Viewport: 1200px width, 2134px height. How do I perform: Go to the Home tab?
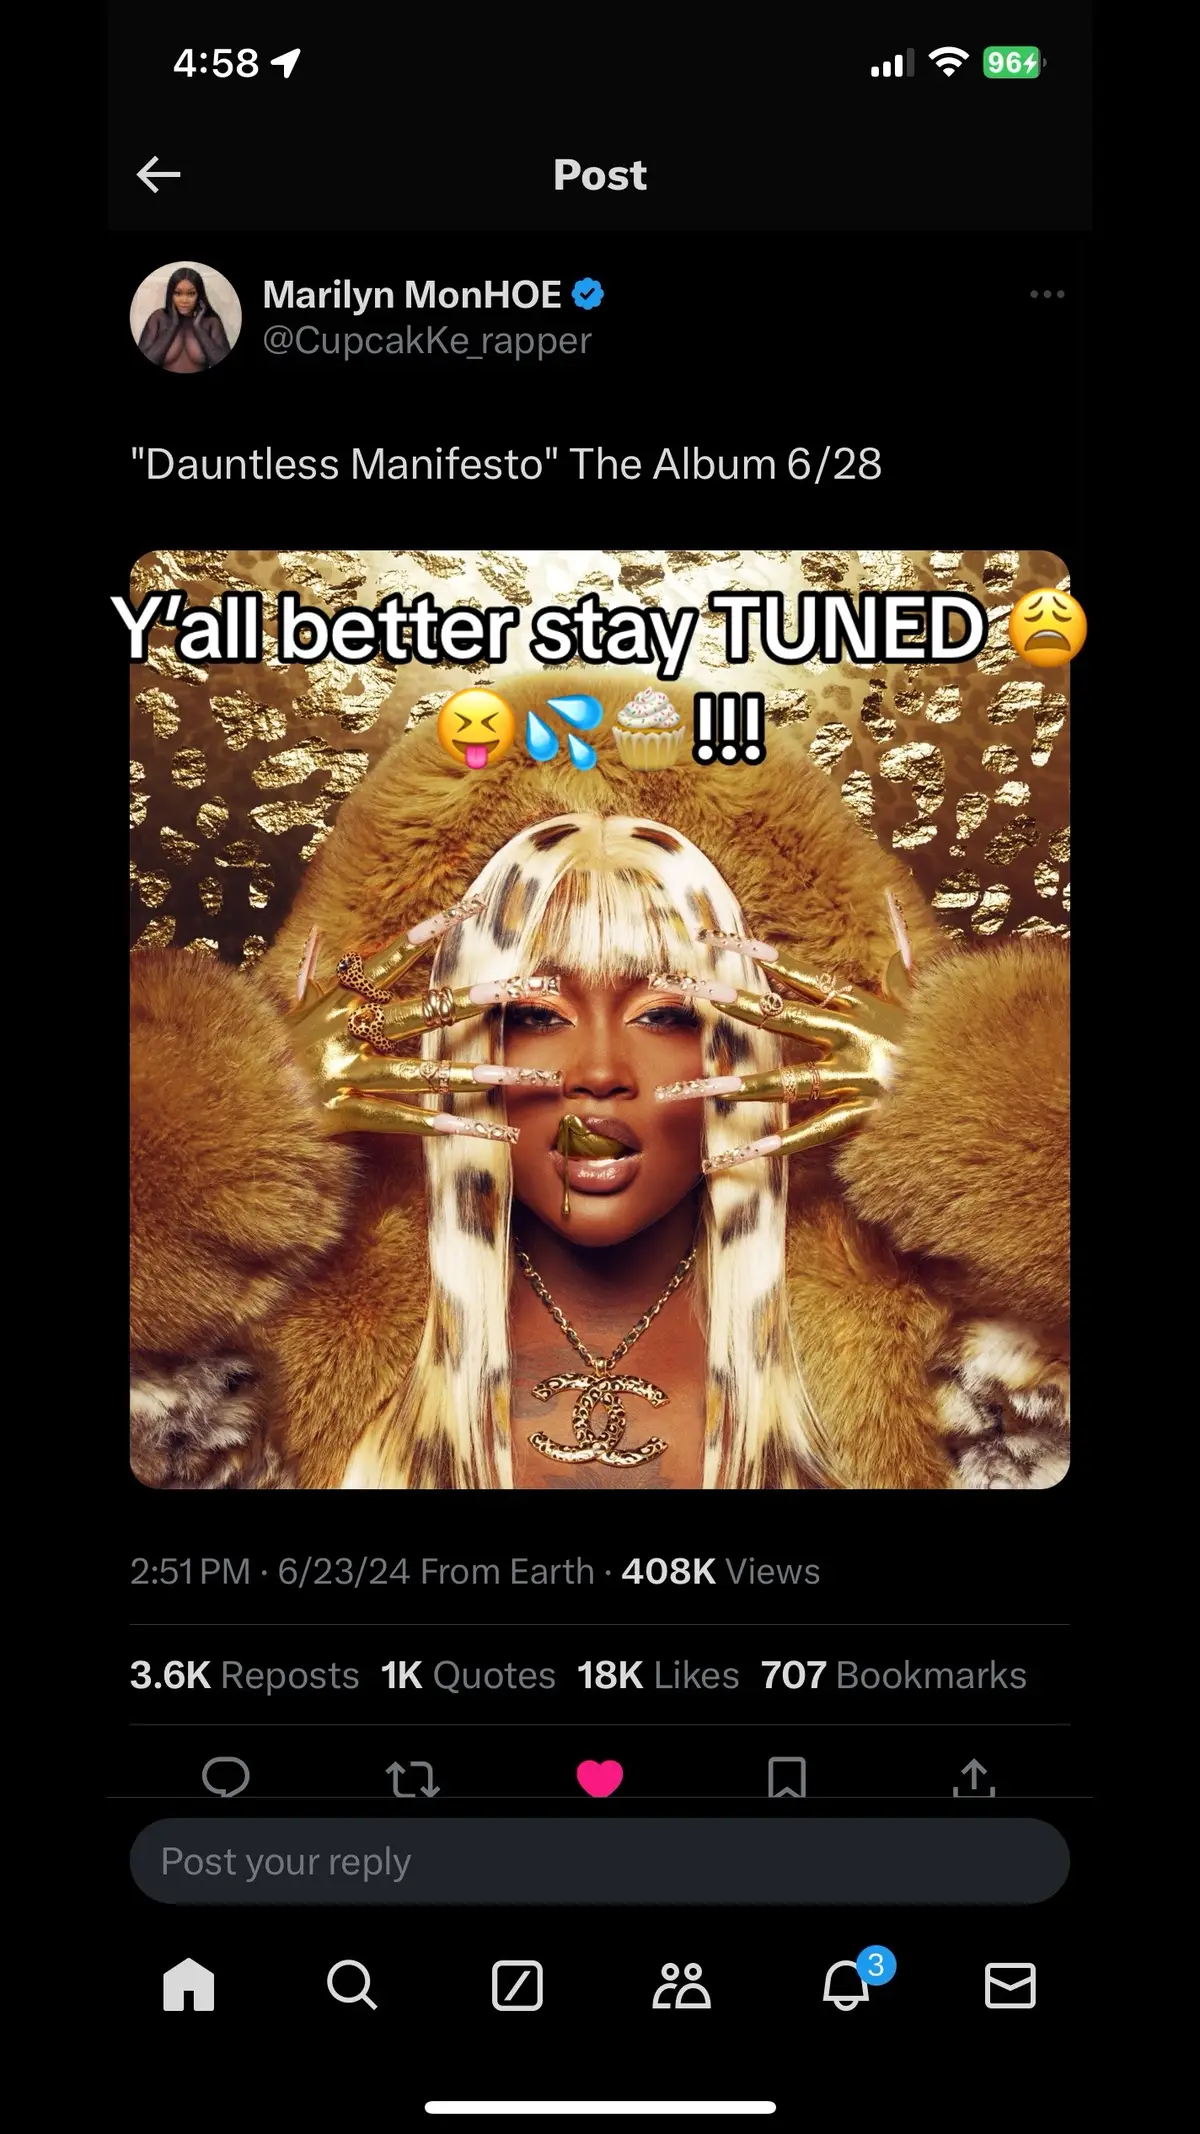point(189,1984)
